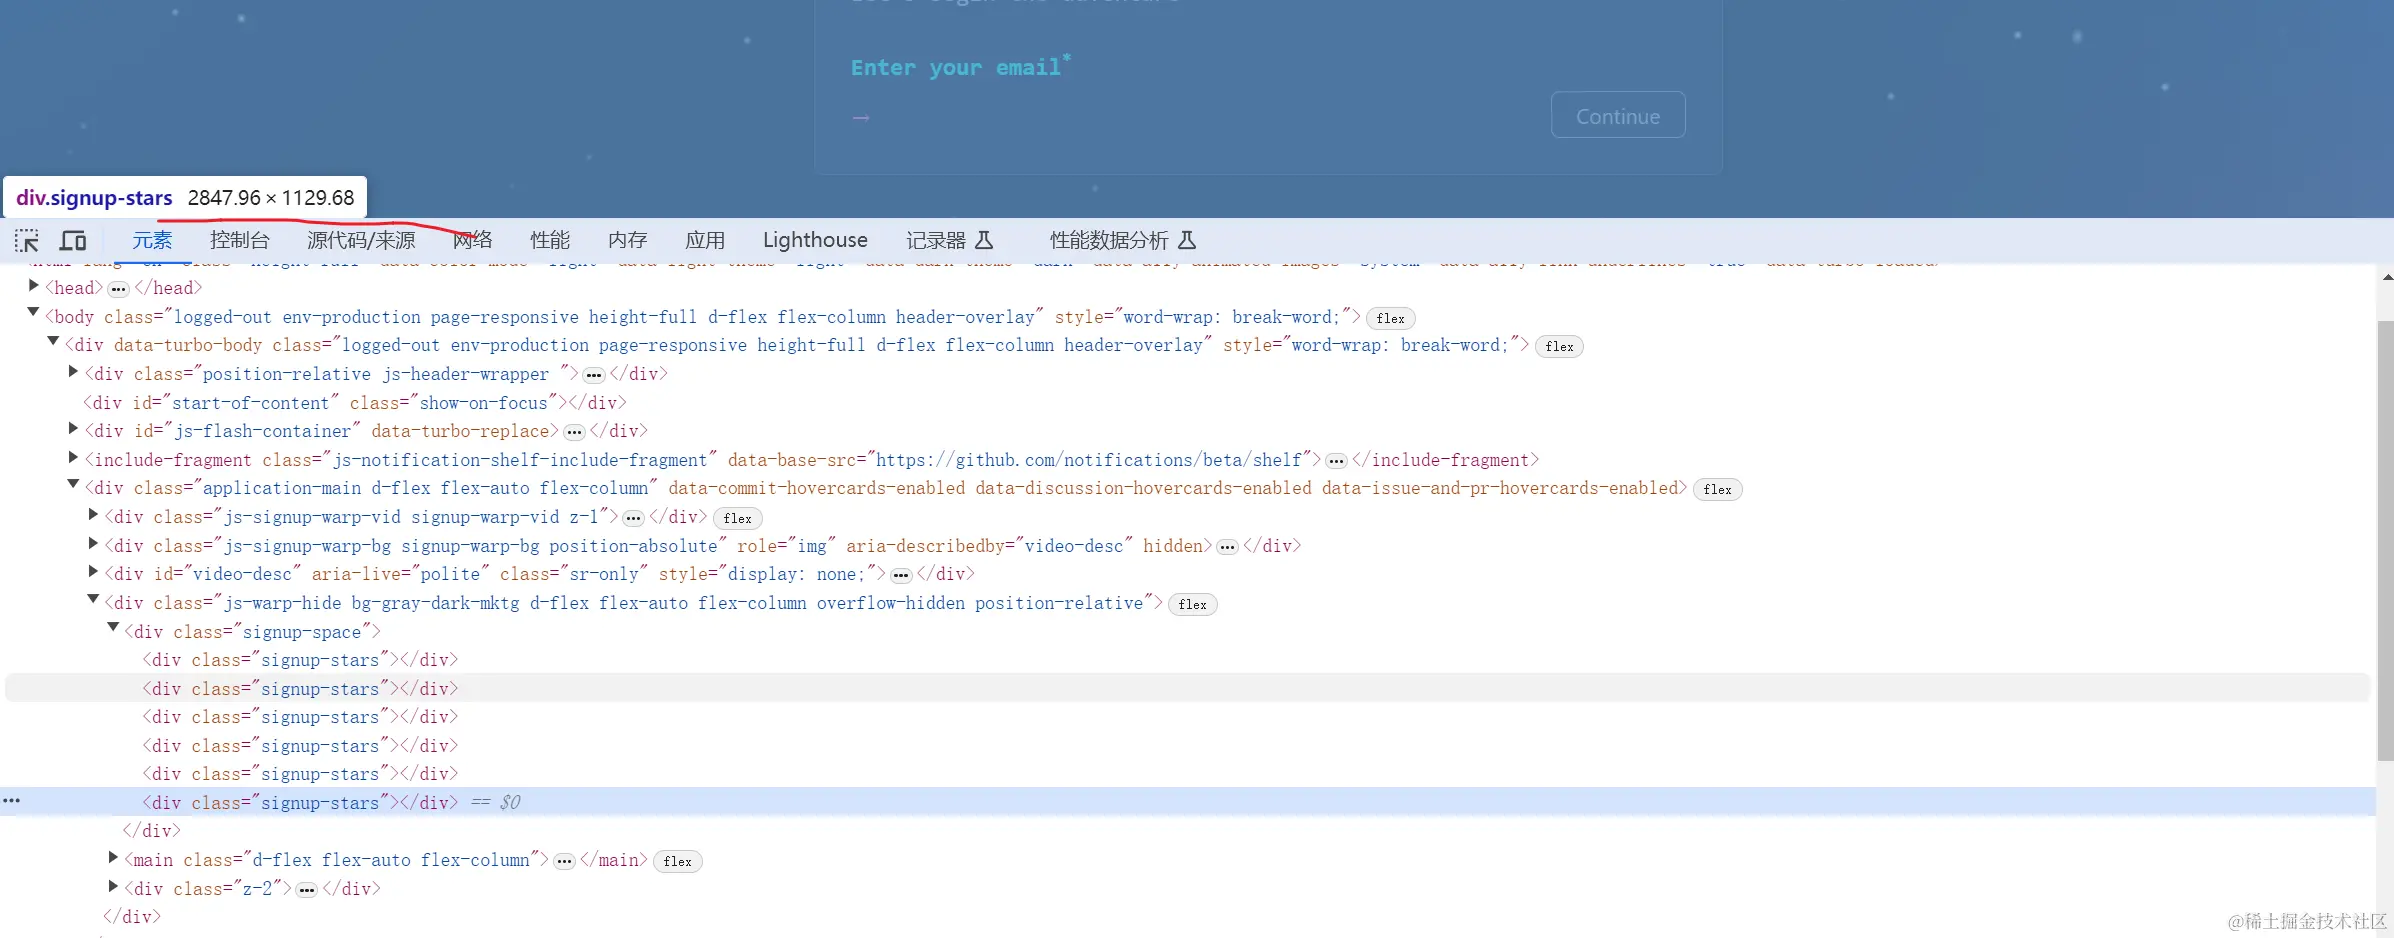This screenshot has height=938, width=2394.
Task: Toggle flex badge on js-warp-hide div
Action: point(1192,604)
